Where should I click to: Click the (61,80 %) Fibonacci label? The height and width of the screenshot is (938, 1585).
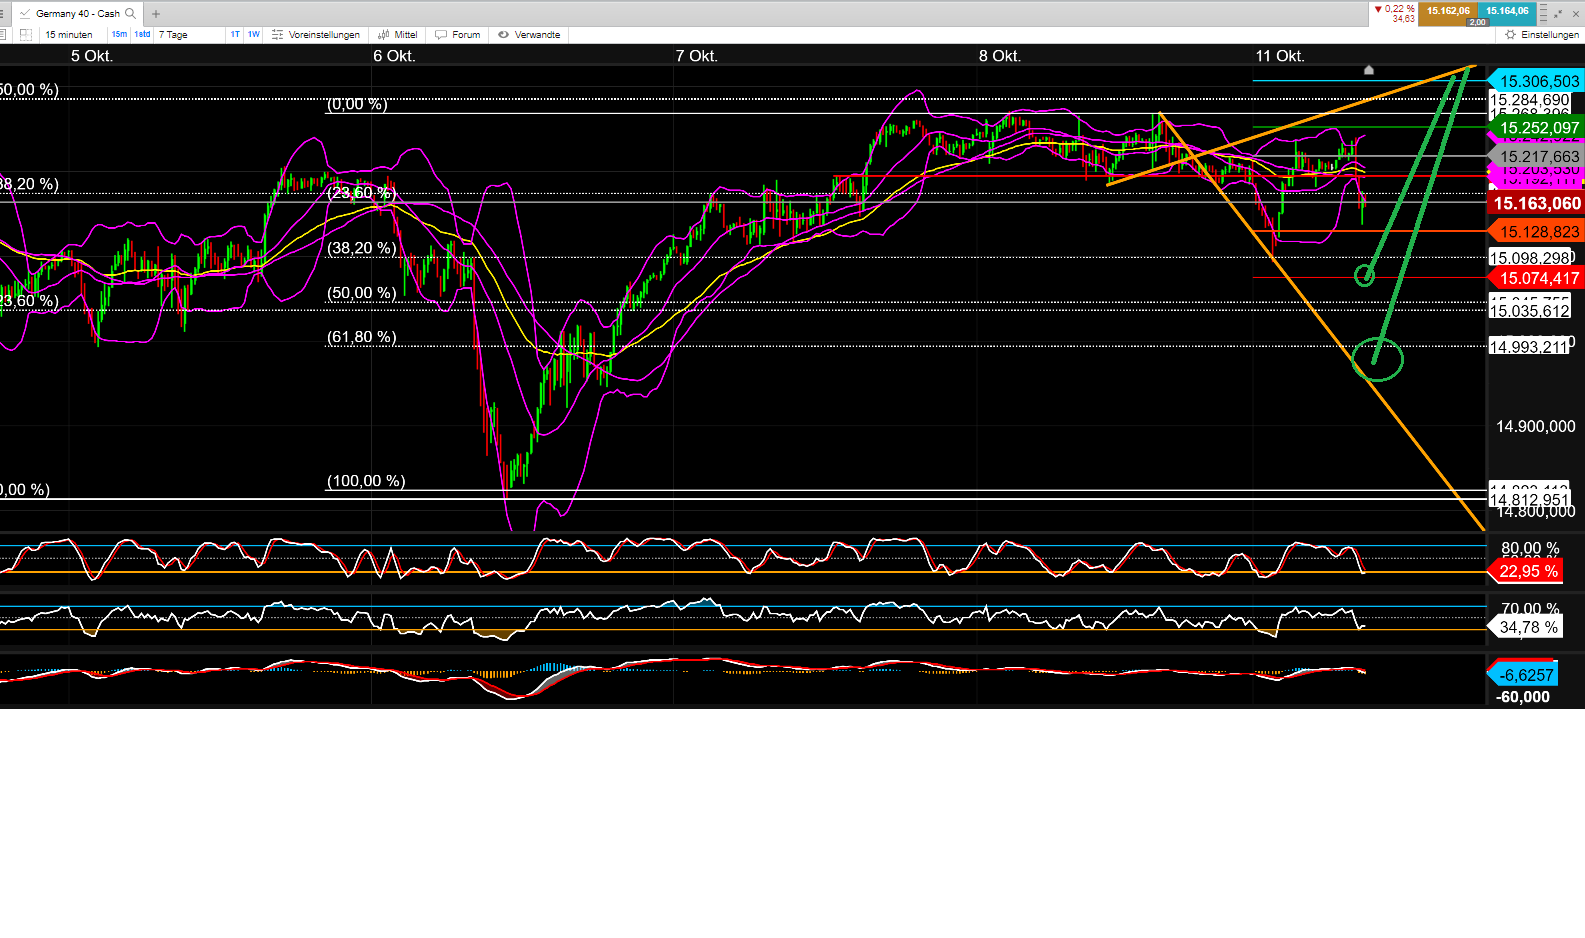point(362,337)
